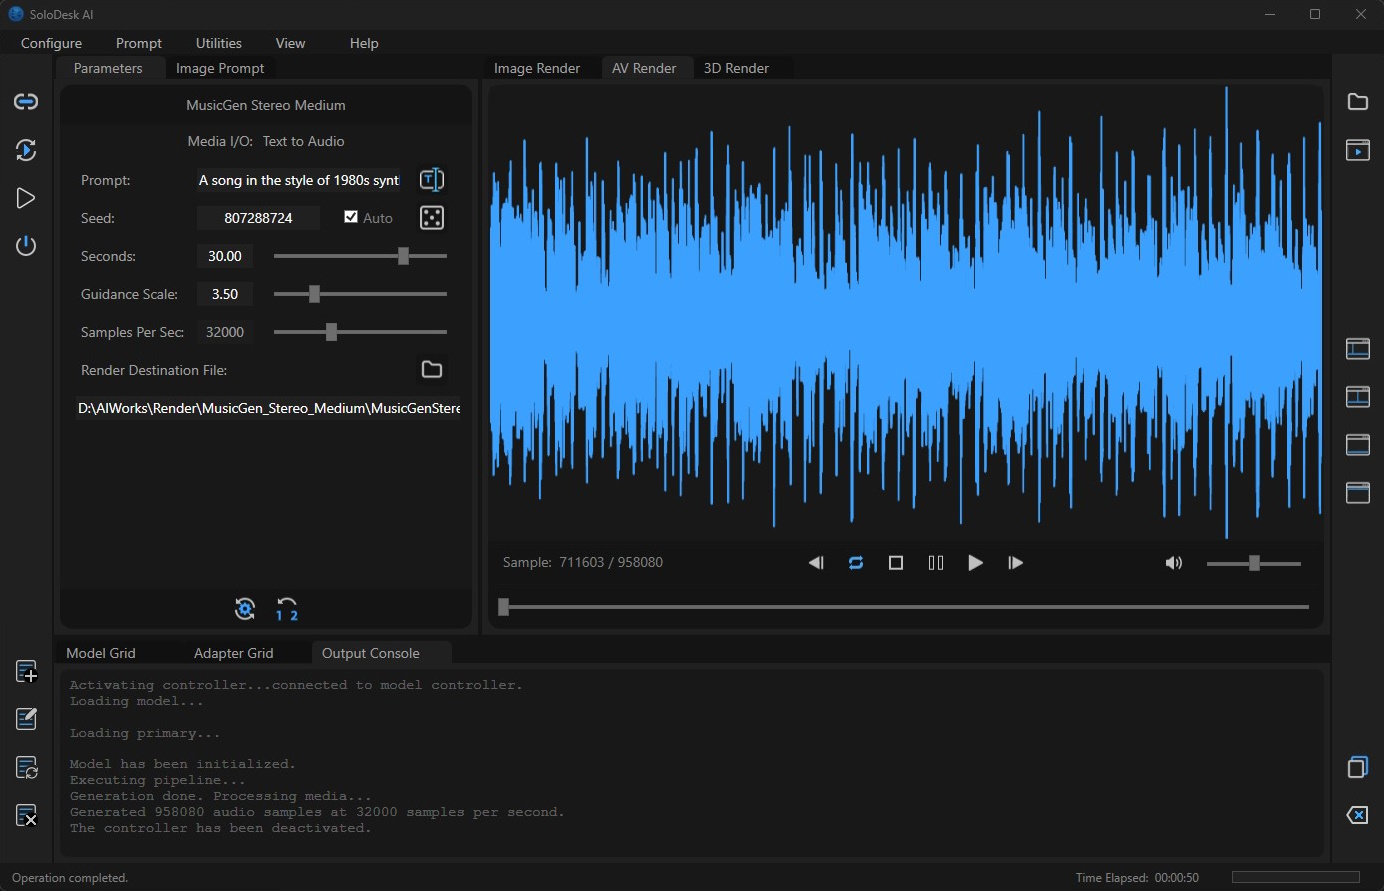Open the folder icon in right sidebar
Viewport: 1384px width, 891px height.
(1357, 102)
